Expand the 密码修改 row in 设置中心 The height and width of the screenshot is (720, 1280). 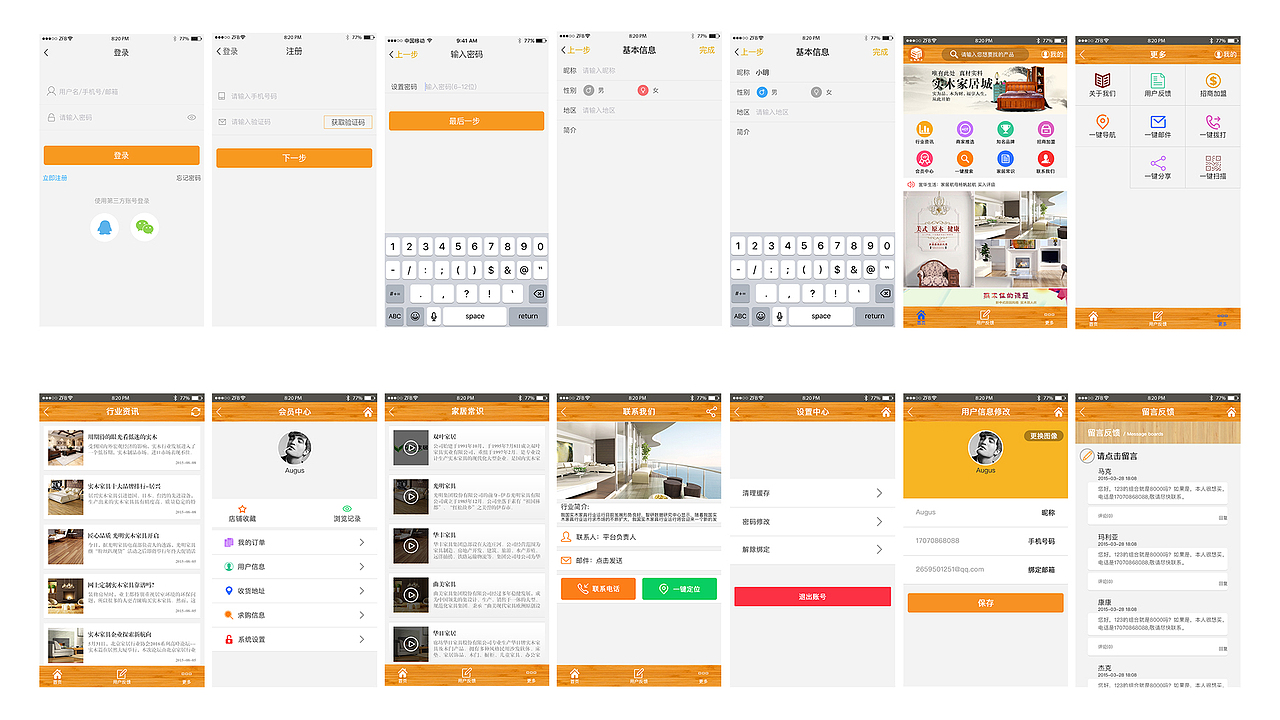[x=812, y=521]
